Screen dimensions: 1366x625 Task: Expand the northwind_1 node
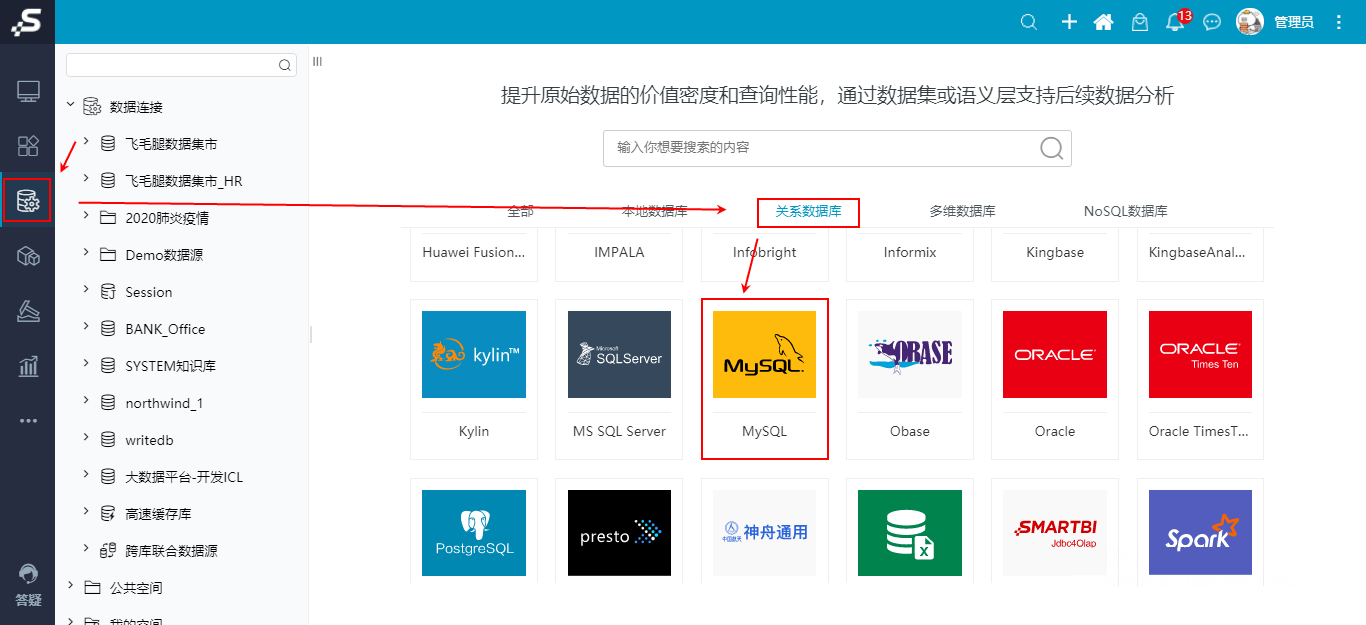coord(86,400)
